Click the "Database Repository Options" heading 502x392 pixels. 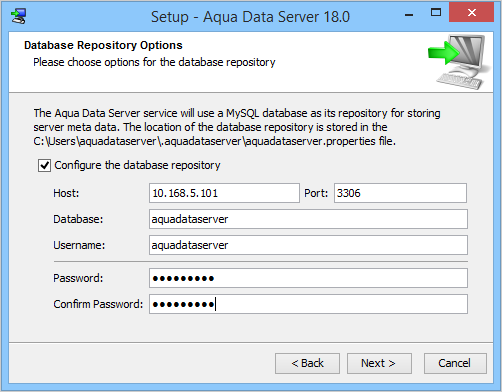tap(103, 45)
